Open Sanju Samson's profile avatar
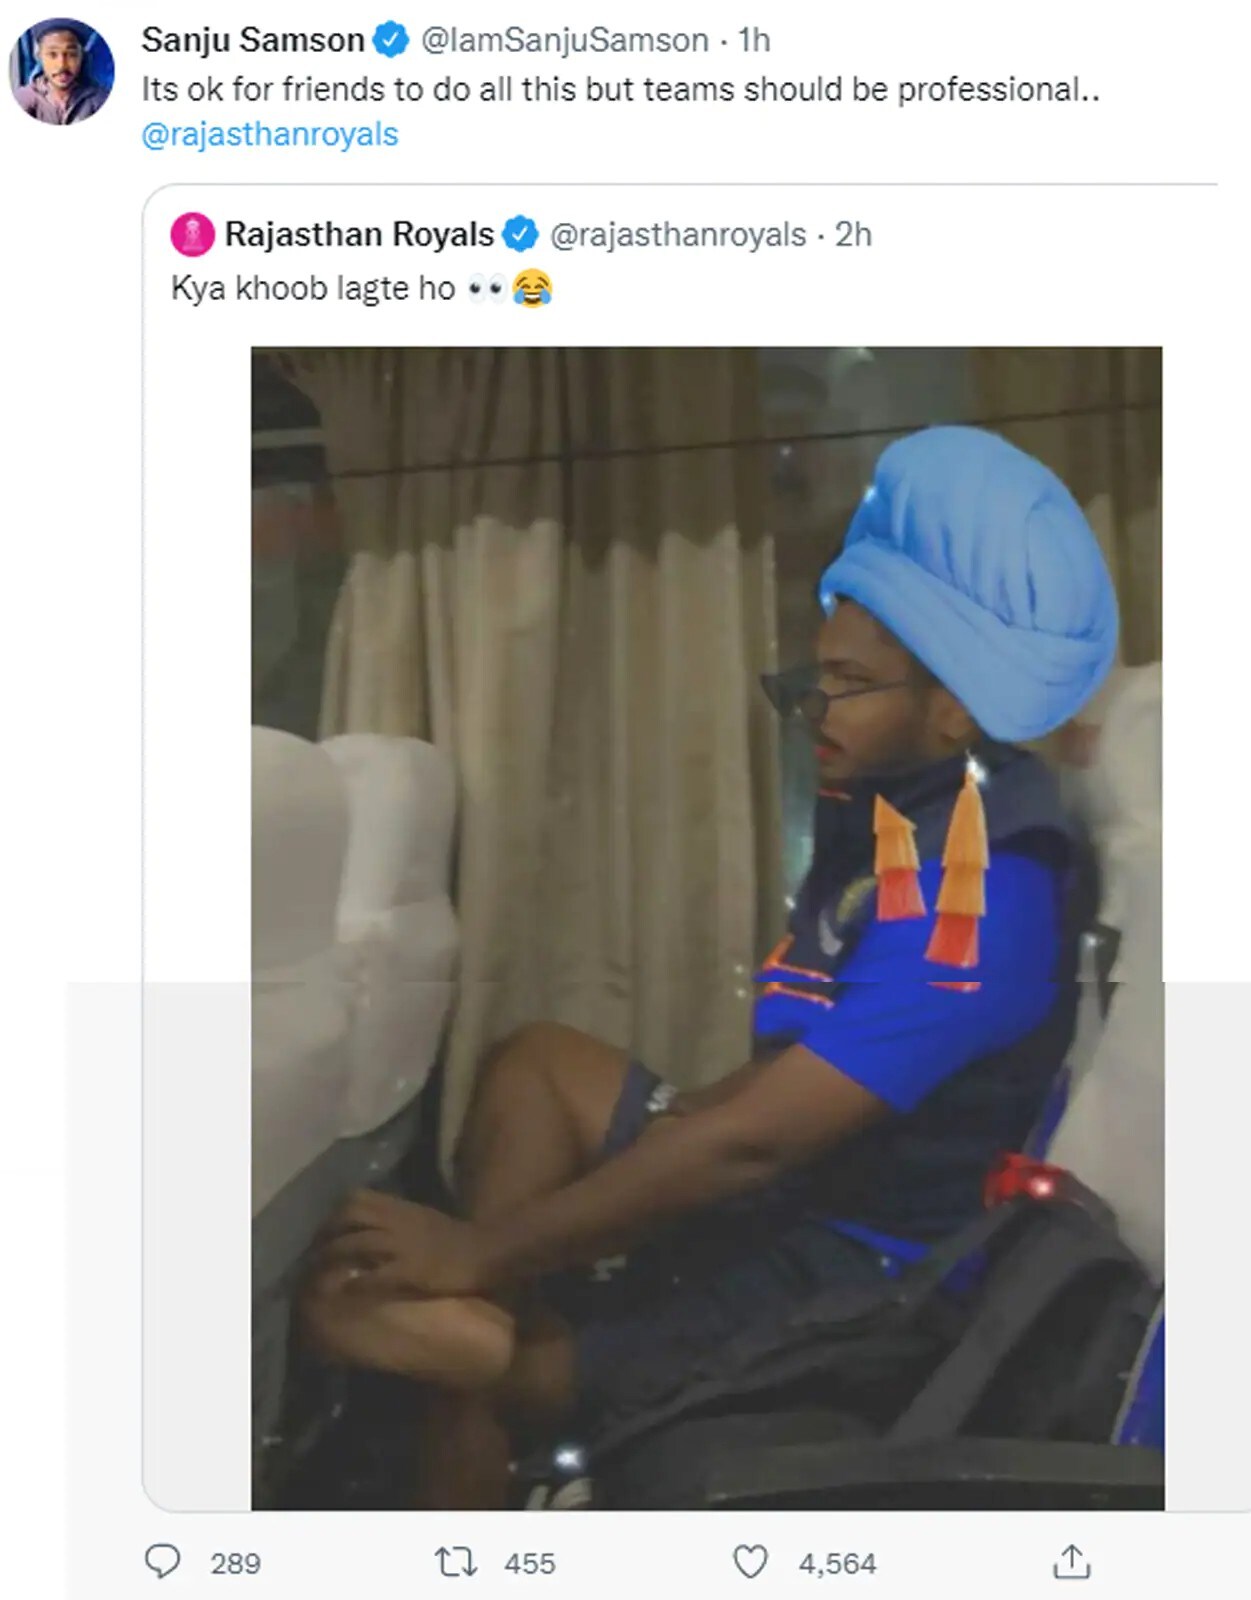 click(x=62, y=72)
